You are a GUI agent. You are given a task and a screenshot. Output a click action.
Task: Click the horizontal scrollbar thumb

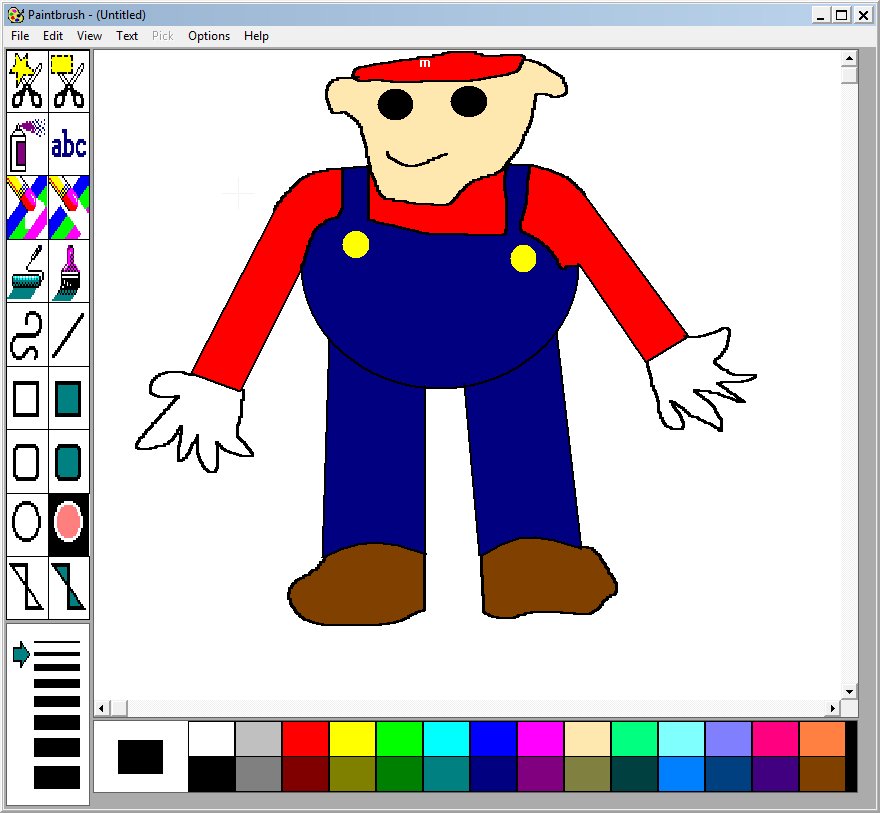coord(118,709)
